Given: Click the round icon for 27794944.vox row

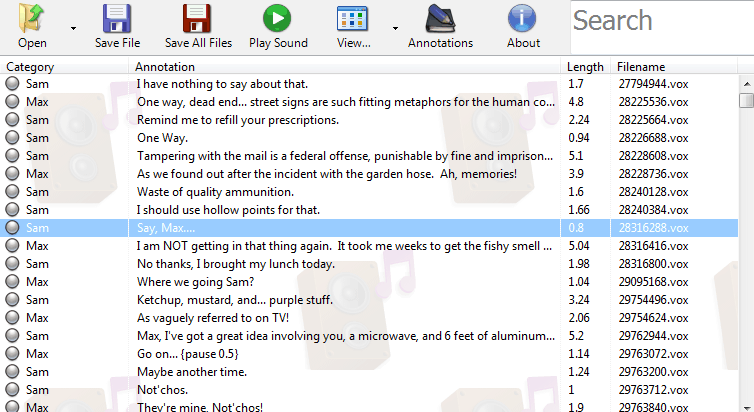Looking at the screenshot, I should pyautogui.click(x=12, y=84).
